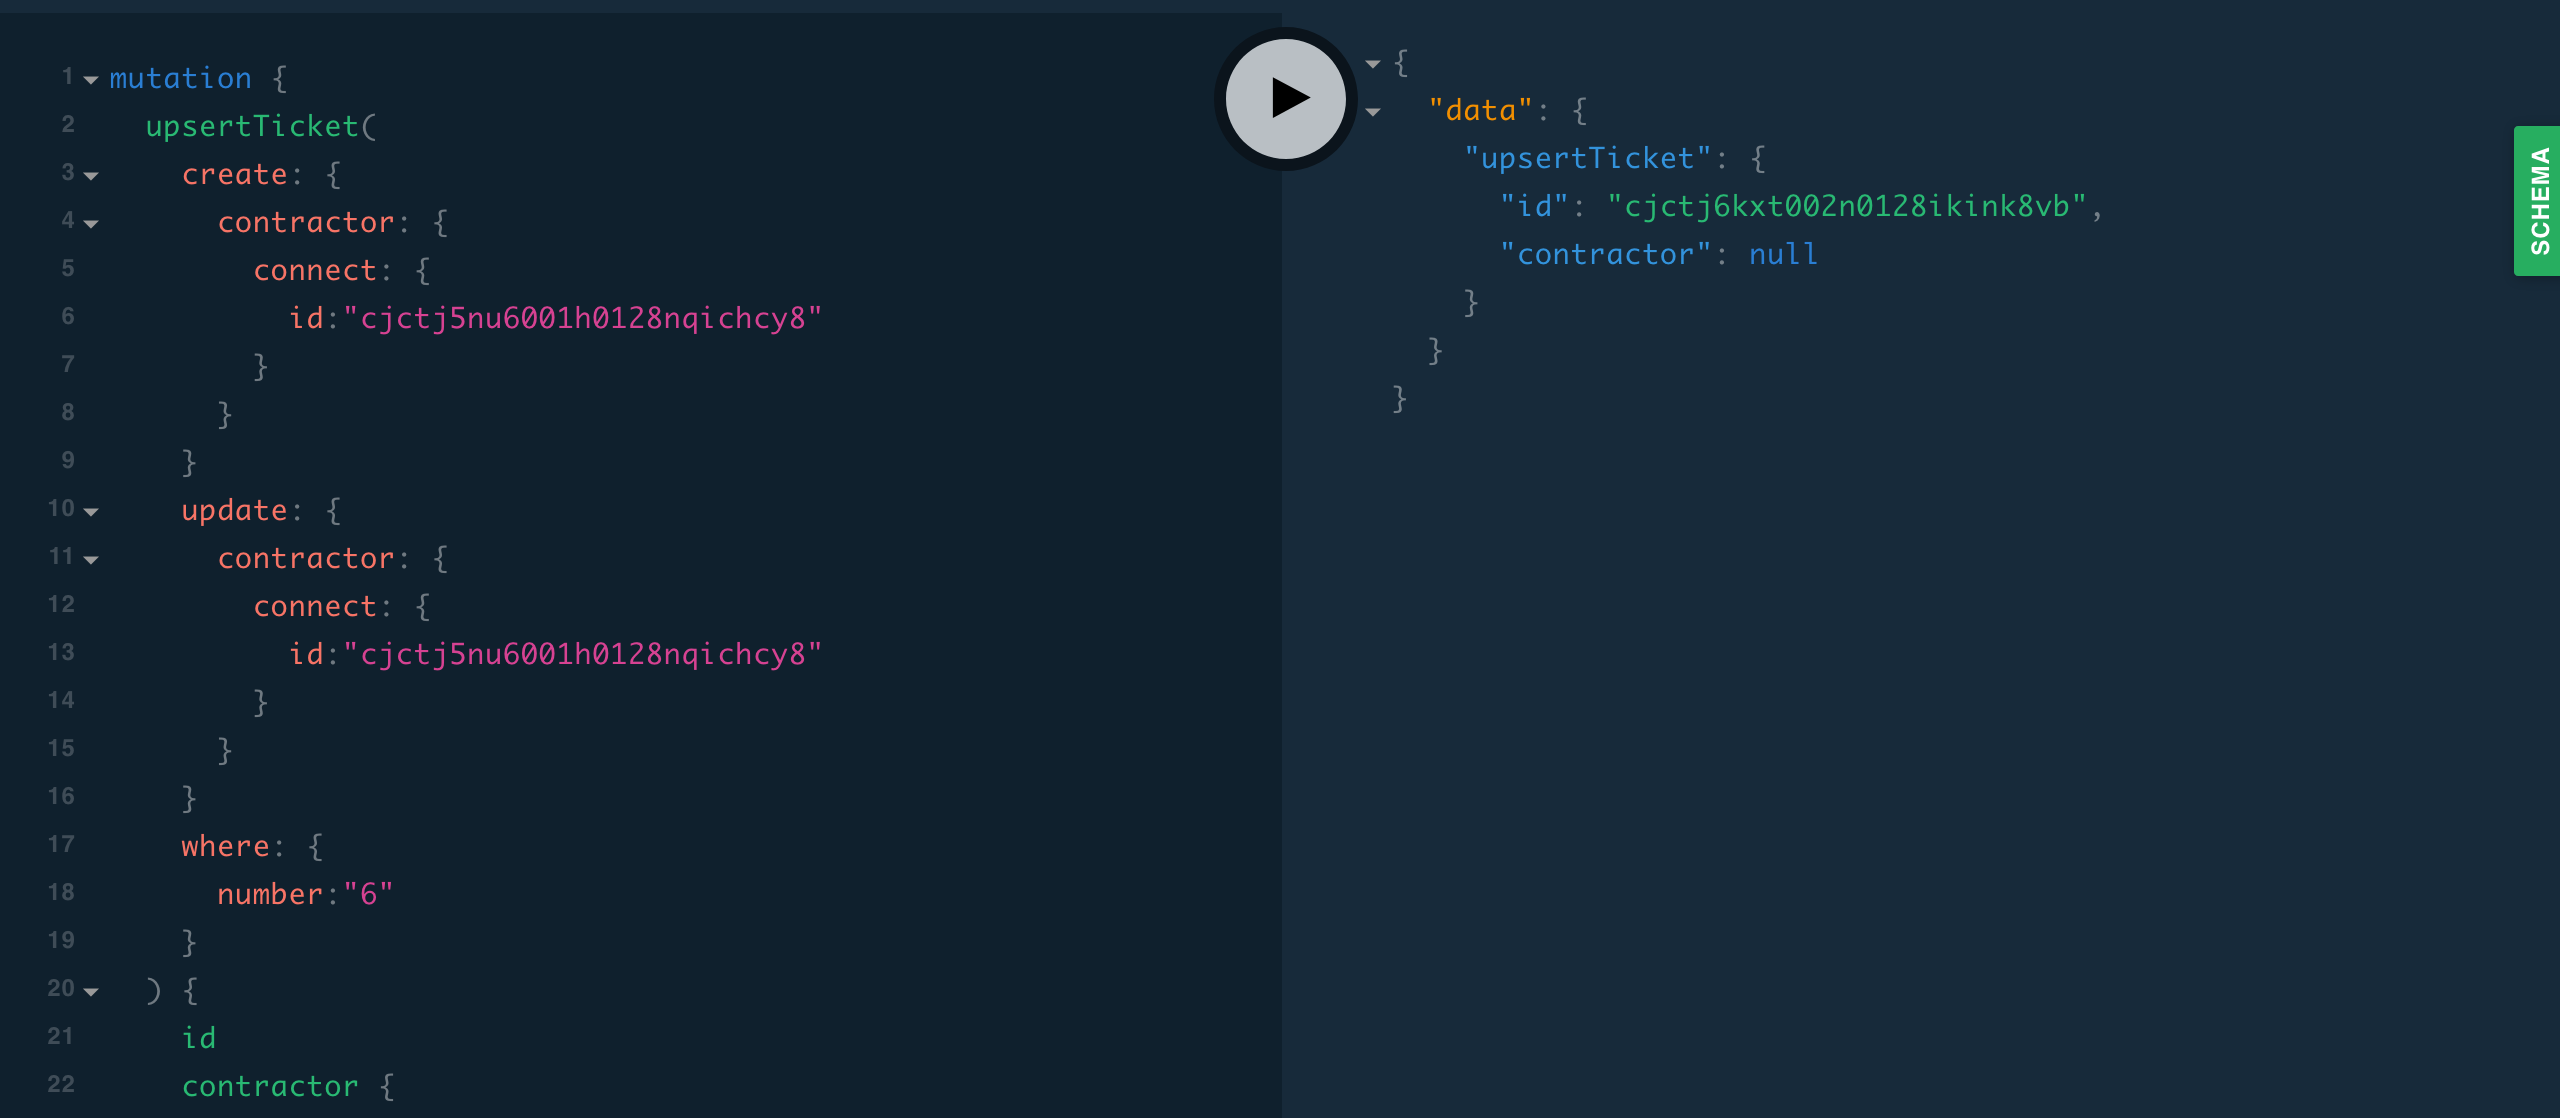Open the SCHEMA side tab

(x=2538, y=201)
